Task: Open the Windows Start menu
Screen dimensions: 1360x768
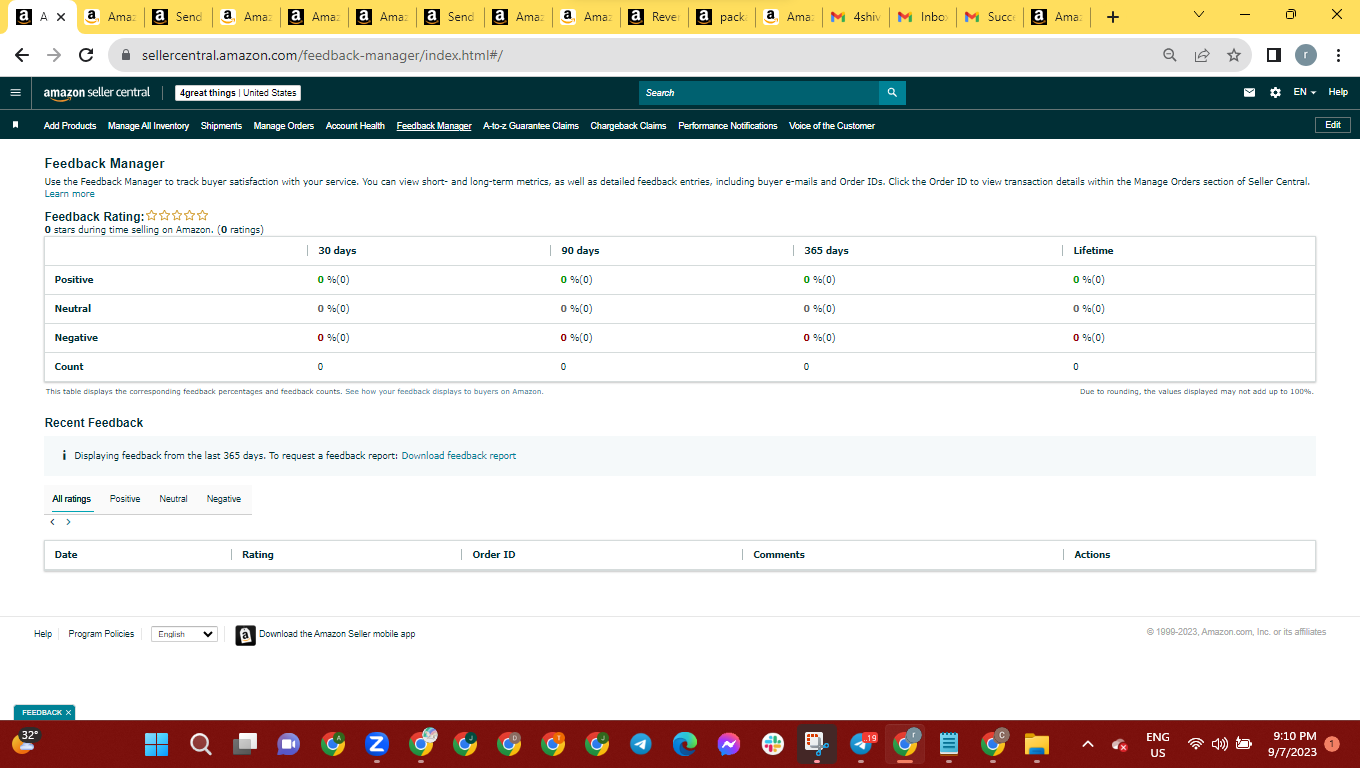Action: (156, 744)
